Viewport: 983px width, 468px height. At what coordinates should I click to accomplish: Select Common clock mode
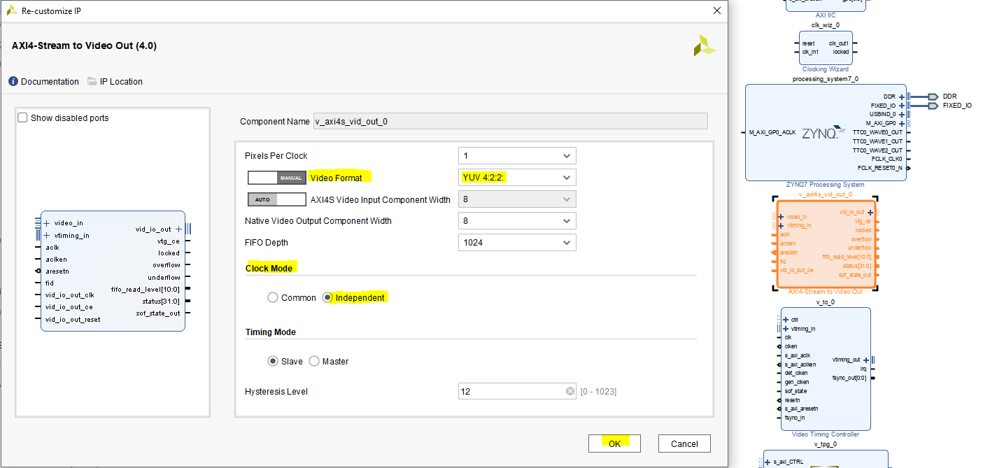pos(273,298)
